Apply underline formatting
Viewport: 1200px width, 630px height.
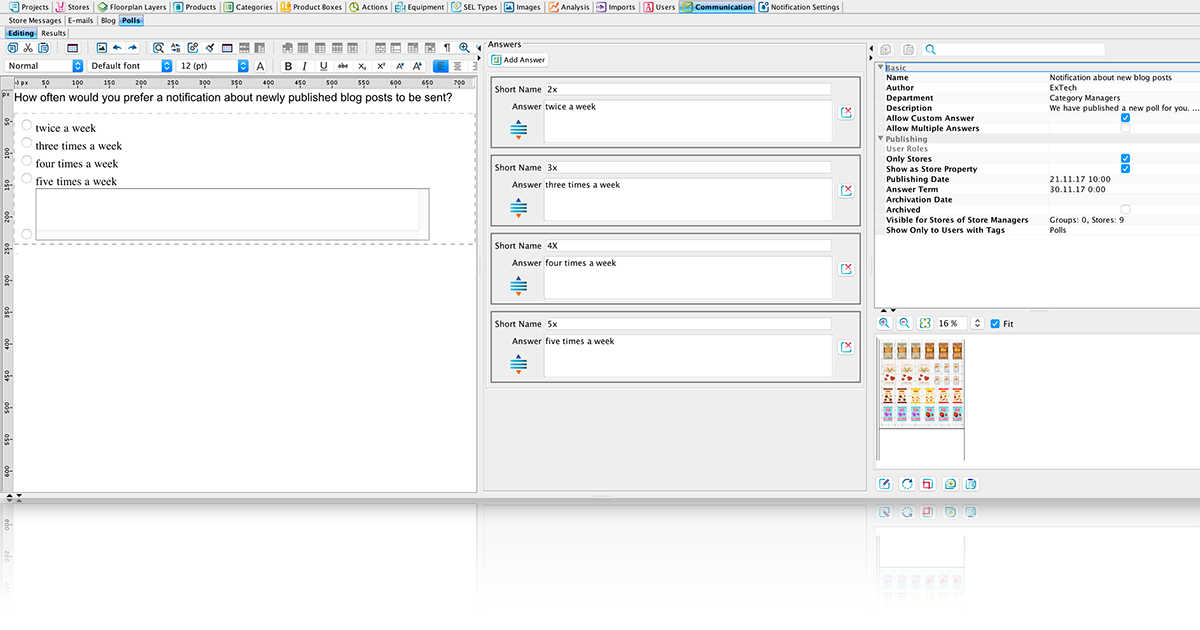click(323, 66)
